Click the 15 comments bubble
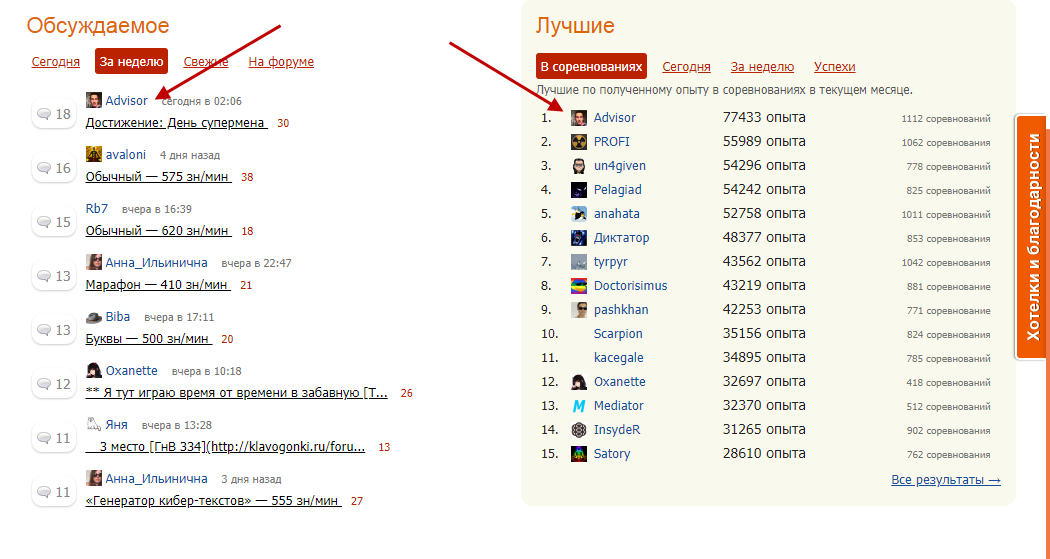Viewport: 1050px width, 559px height. (x=54, y=222)
